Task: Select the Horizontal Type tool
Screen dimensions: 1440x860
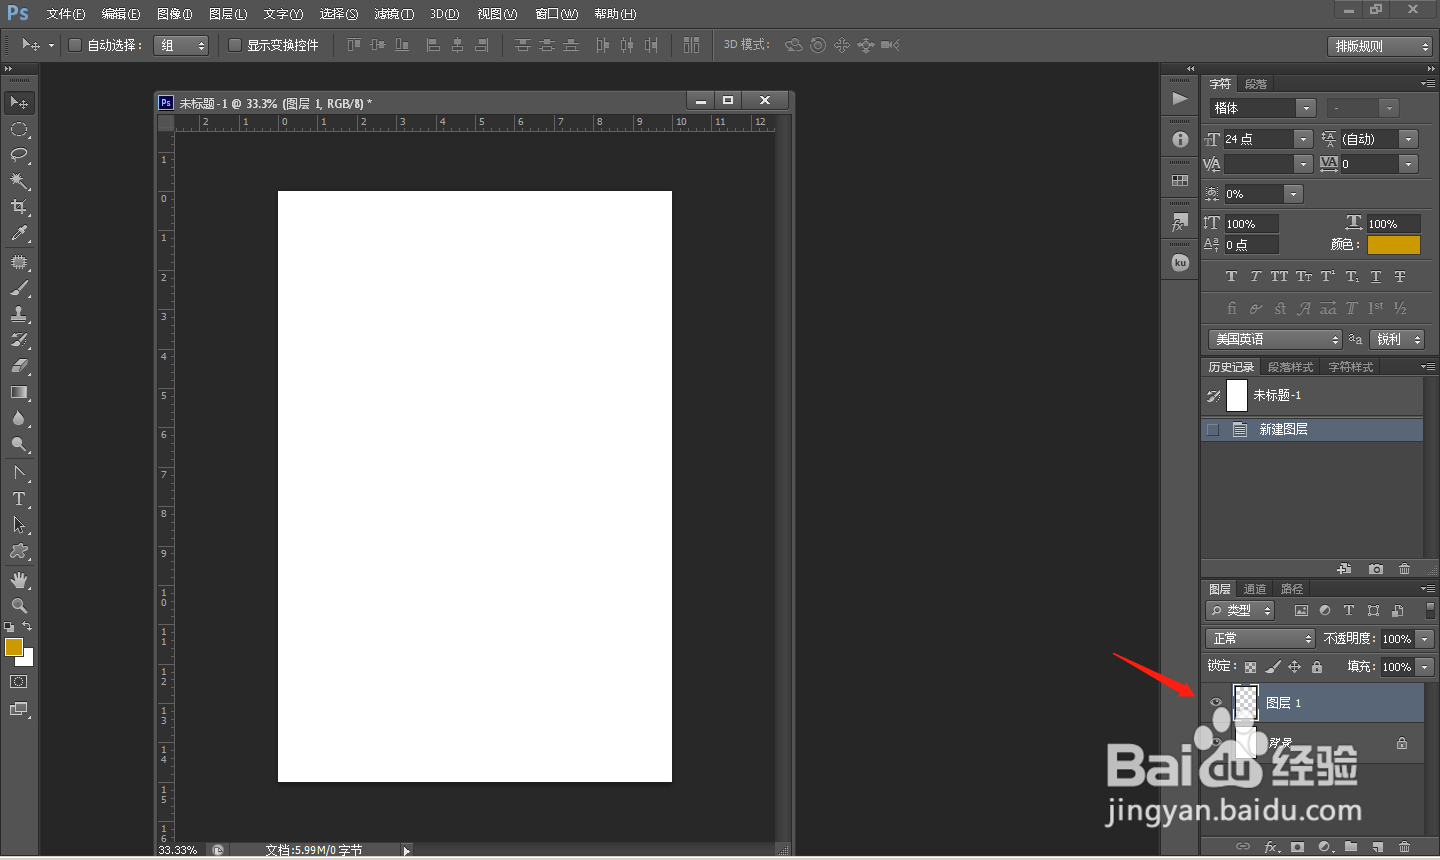Action: click(x=19, y=499)
